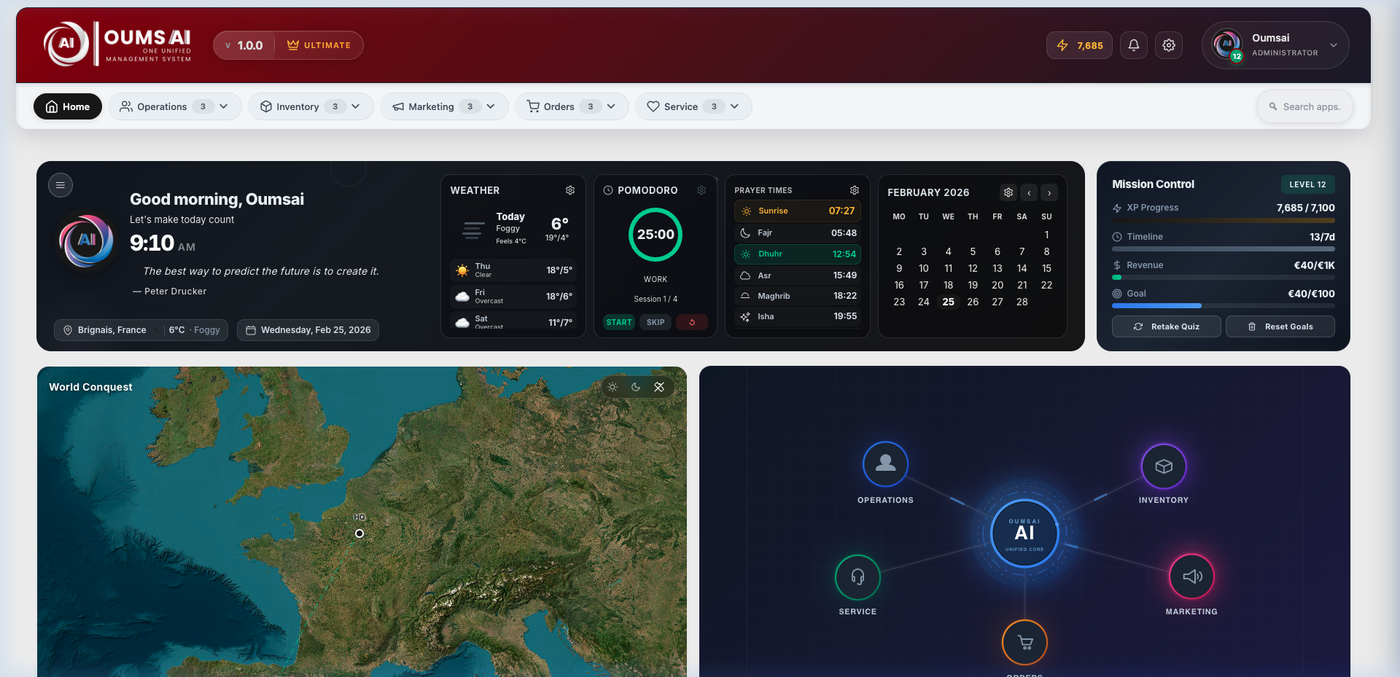Click the Dhuhr 12:54 row
Viewport: 1400px width, 677px height.
tap(797, 254)
